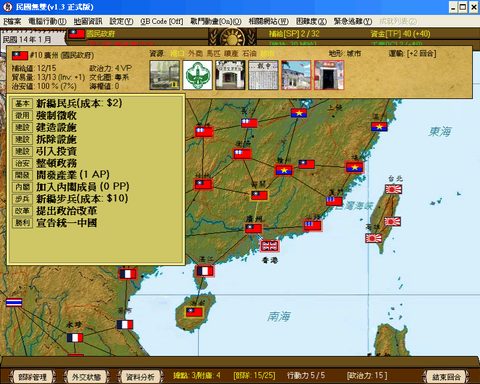
Task: Select the French flag near 永珍
Action: [x=75, y=338]
